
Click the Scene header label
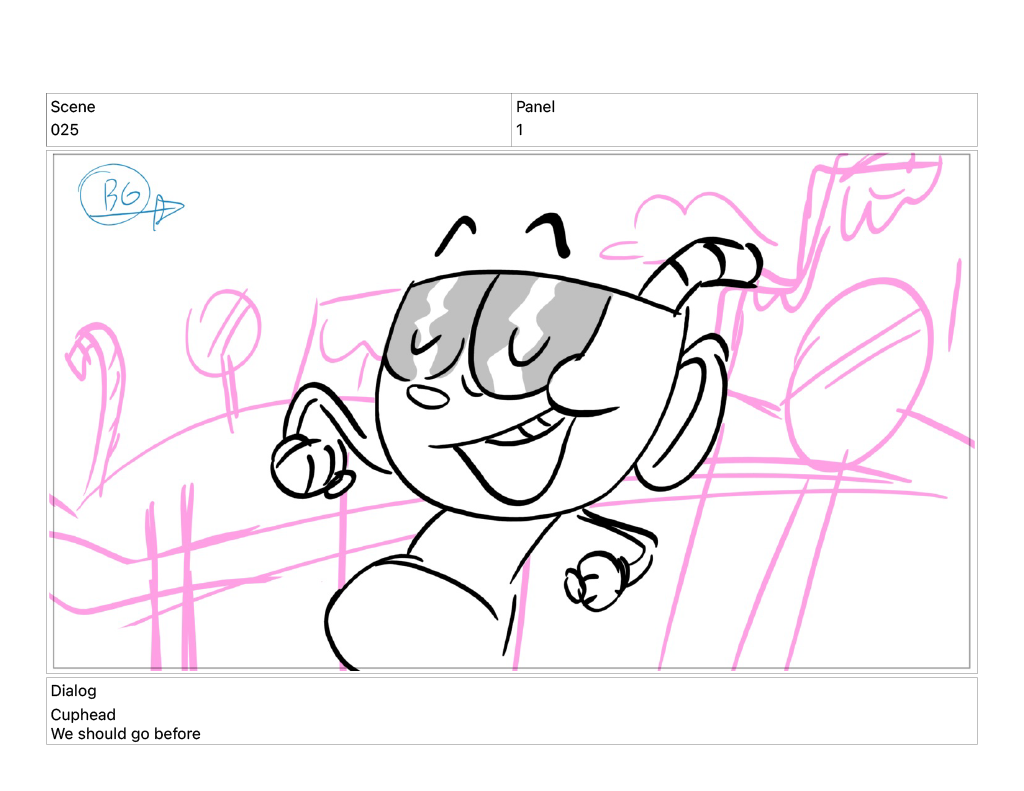pos(73,107)
